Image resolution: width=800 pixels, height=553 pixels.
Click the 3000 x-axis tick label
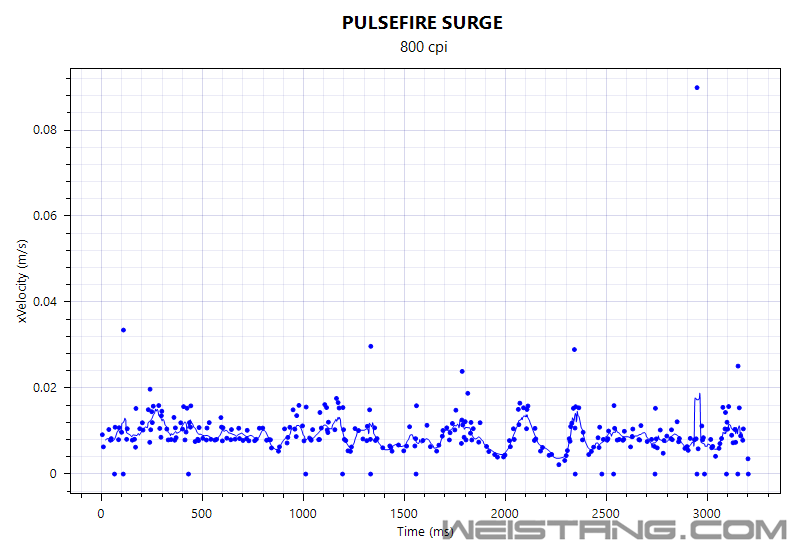pos(707,514)
